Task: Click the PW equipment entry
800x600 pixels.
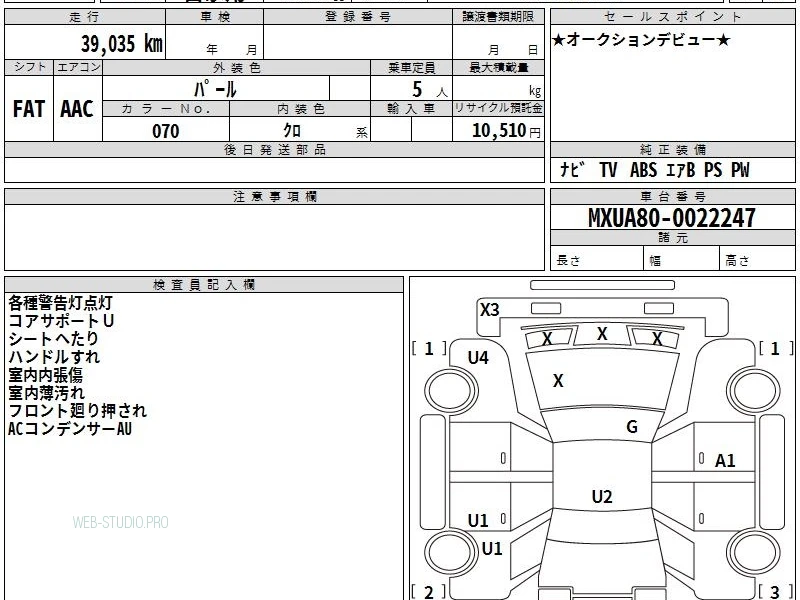Action: point(740,169)
